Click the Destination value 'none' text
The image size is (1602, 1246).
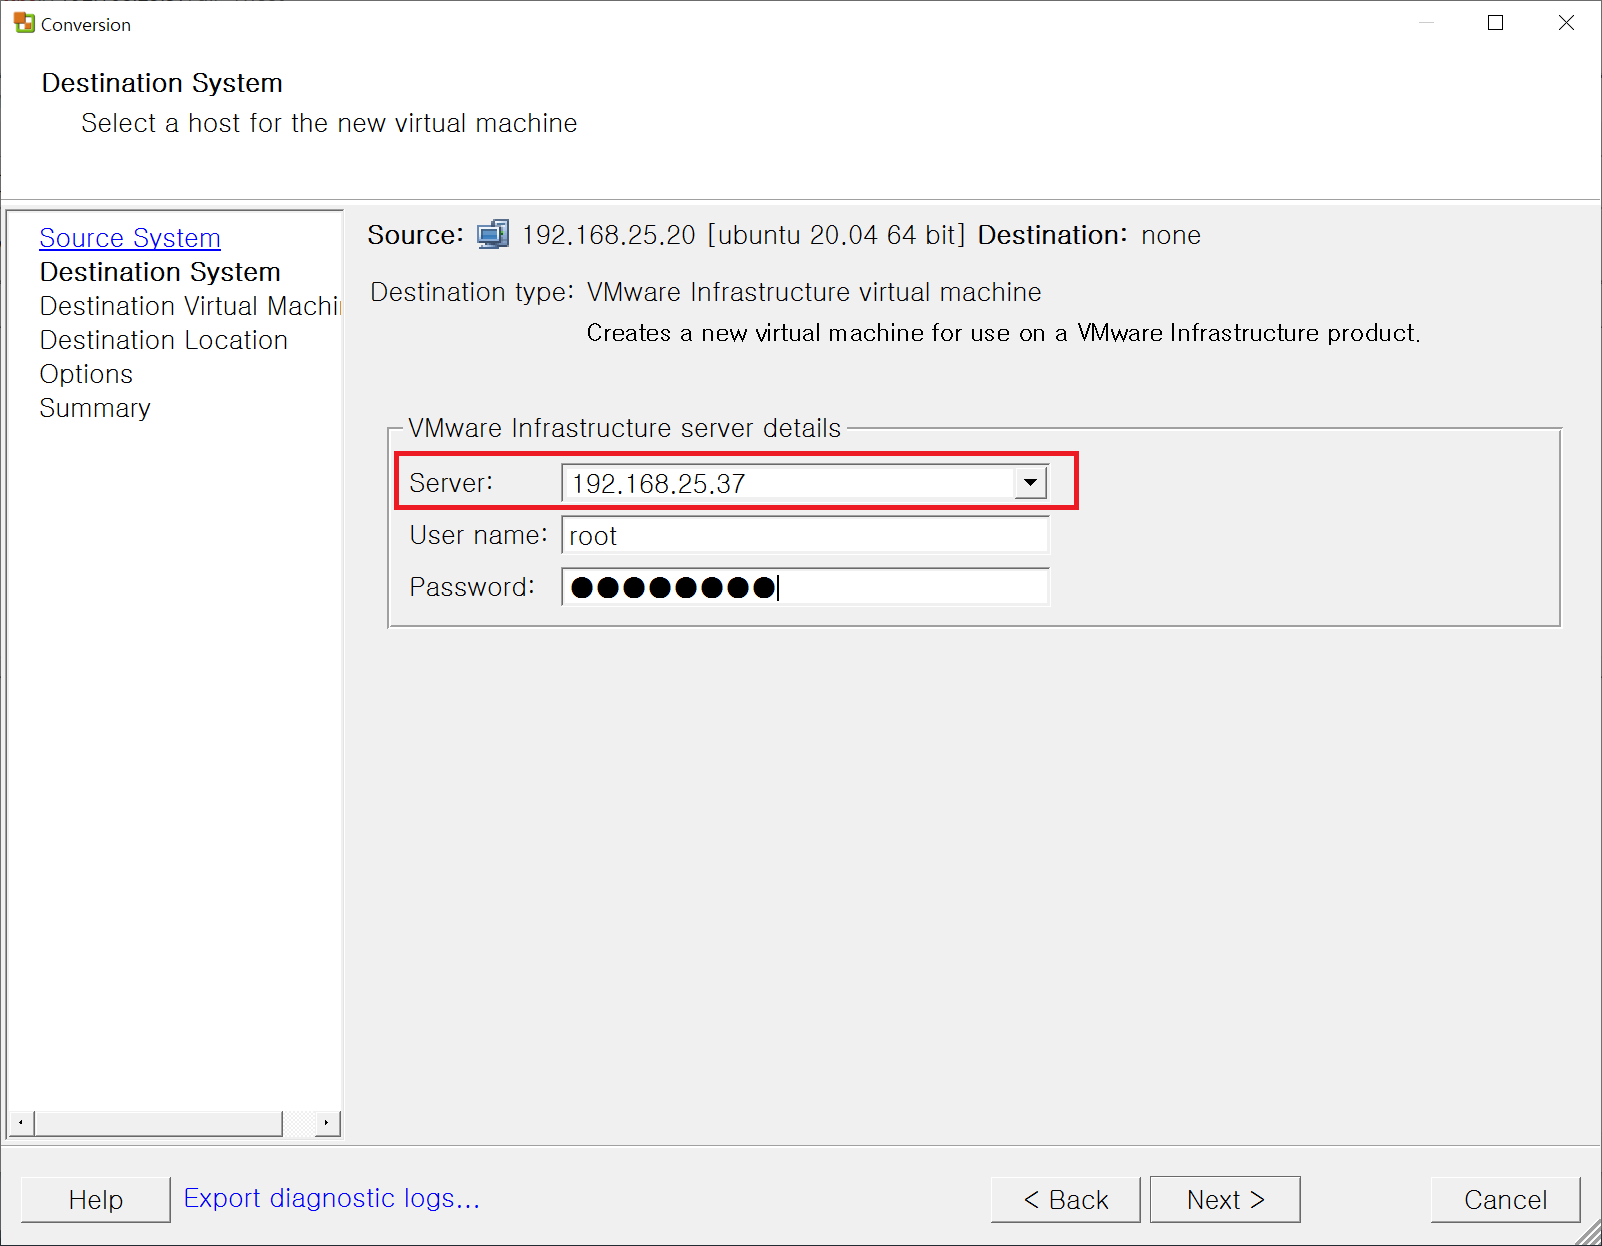coord(1171,236)
